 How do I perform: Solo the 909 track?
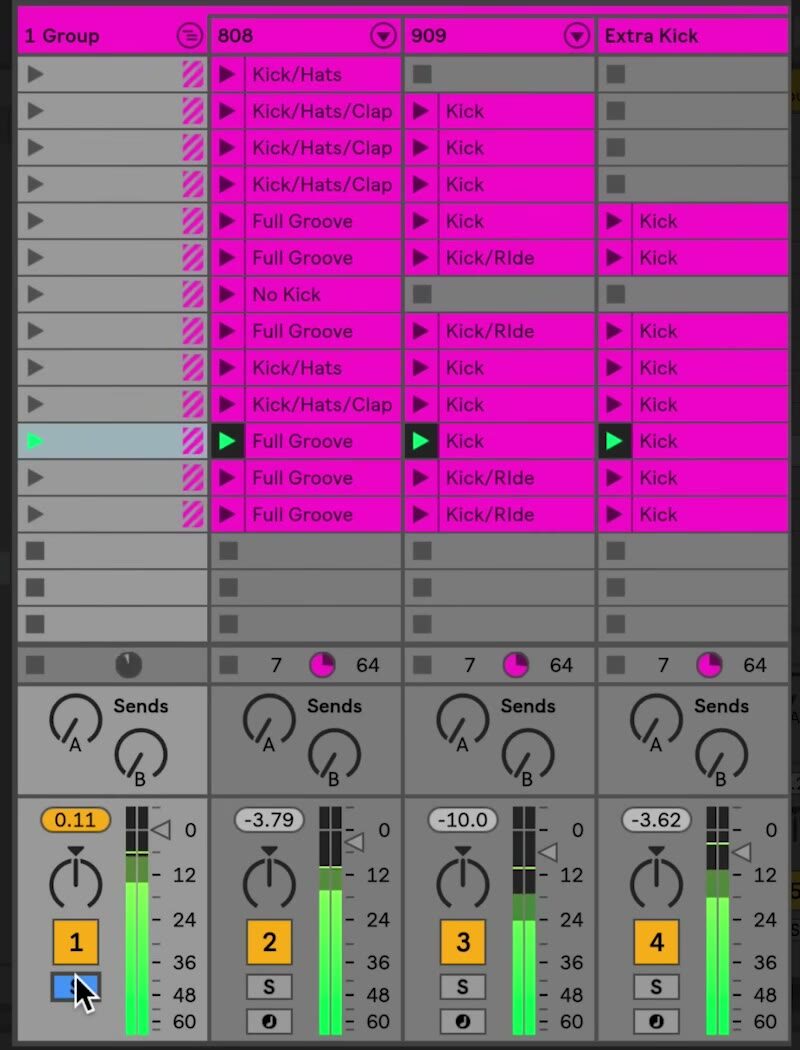click(463, 987)
